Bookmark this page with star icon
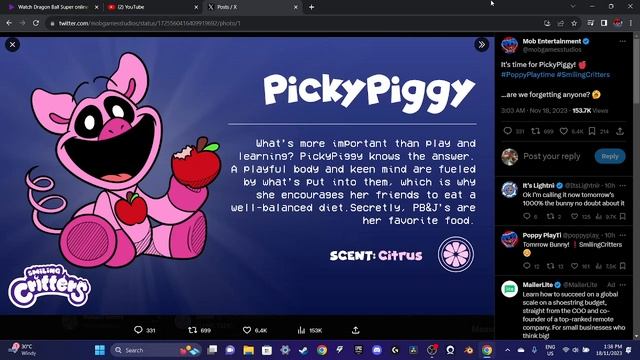This screenshot has height=360, width=640. [x=574, y=23]
